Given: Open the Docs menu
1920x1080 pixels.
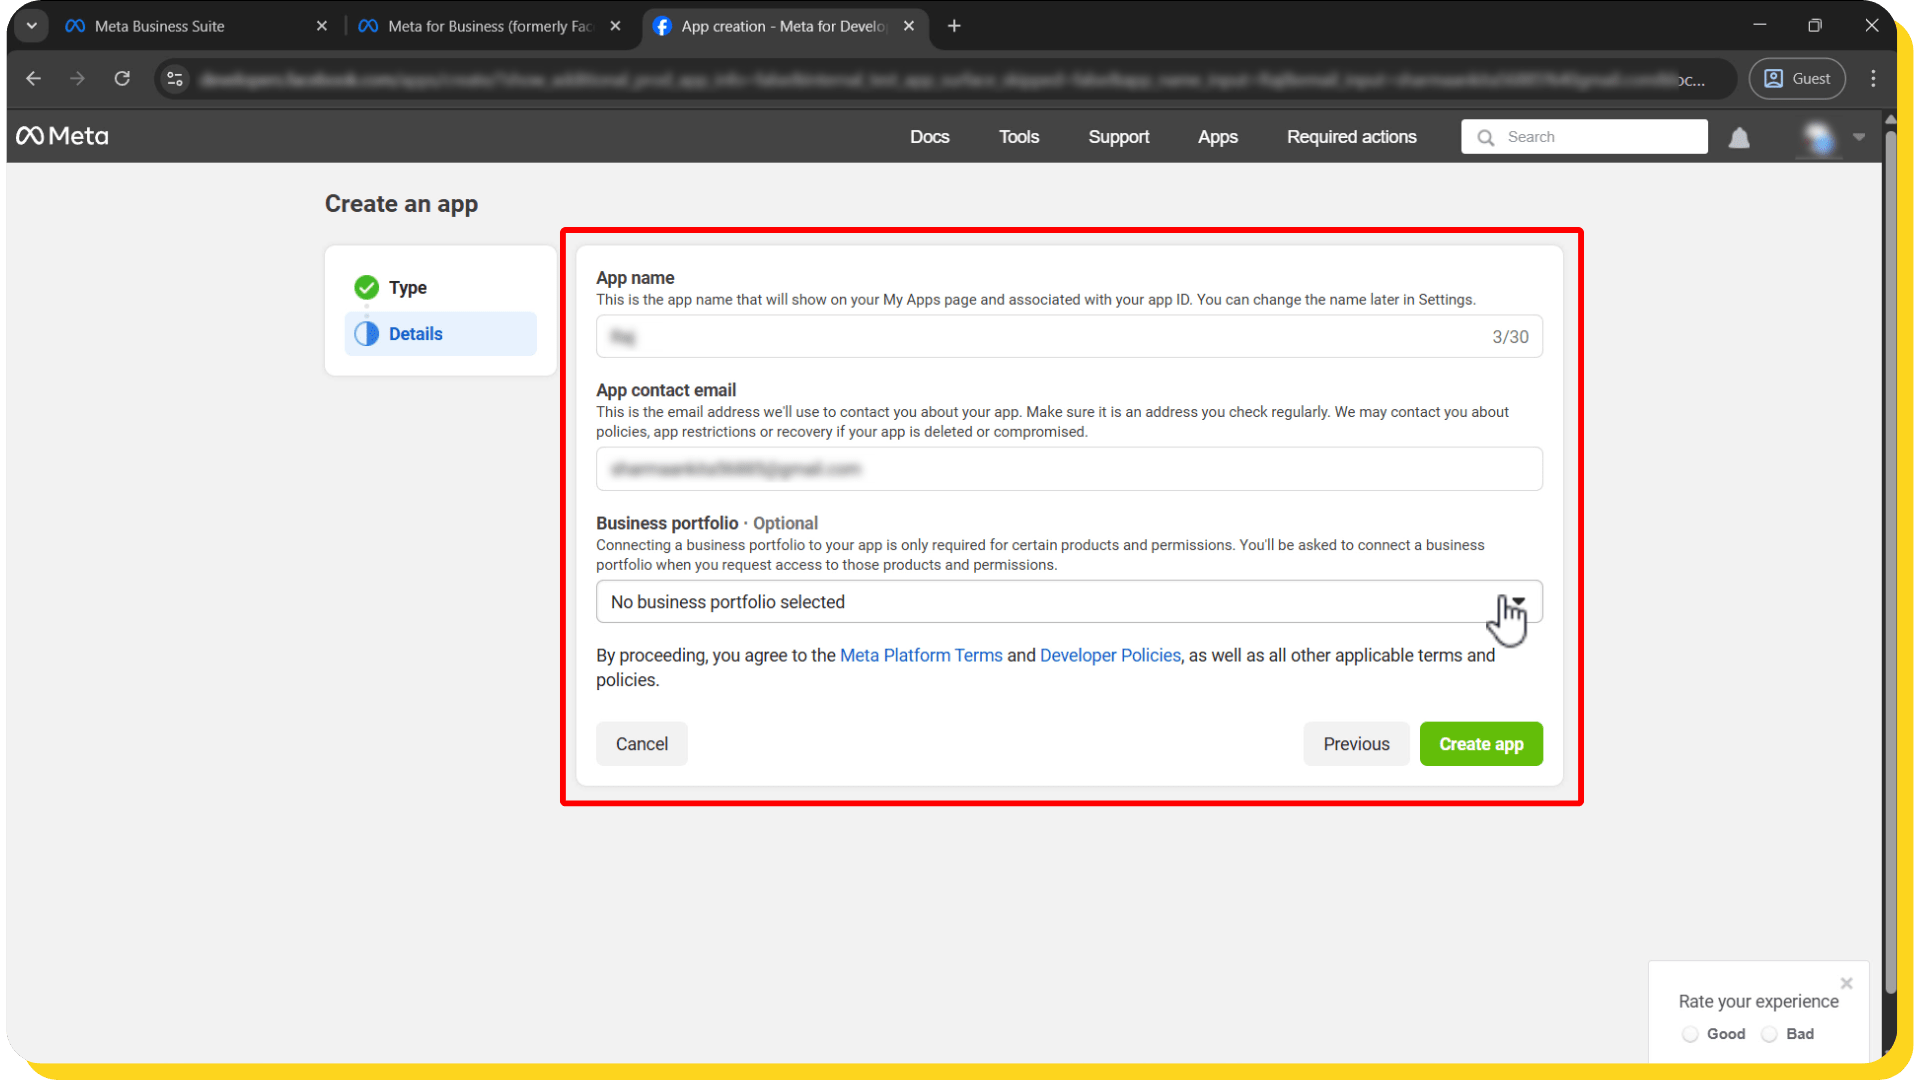Looking at the screenshot, I should pos(929,137).
